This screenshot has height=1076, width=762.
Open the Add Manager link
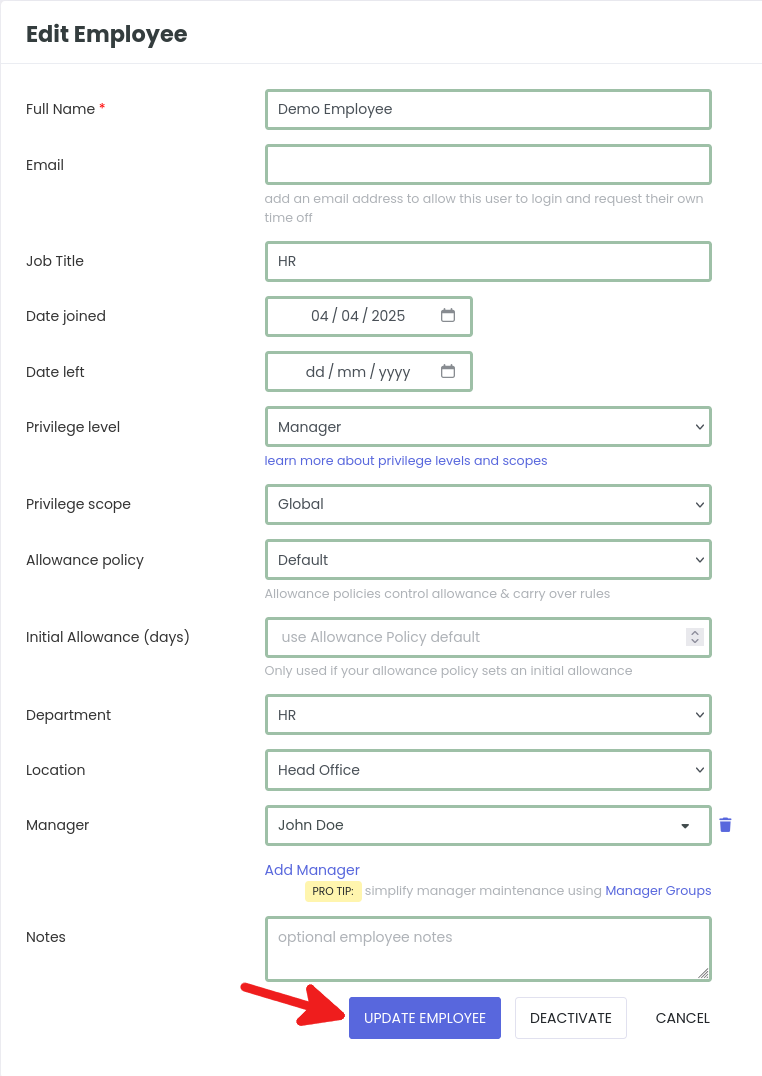click(x=312, y=870)
